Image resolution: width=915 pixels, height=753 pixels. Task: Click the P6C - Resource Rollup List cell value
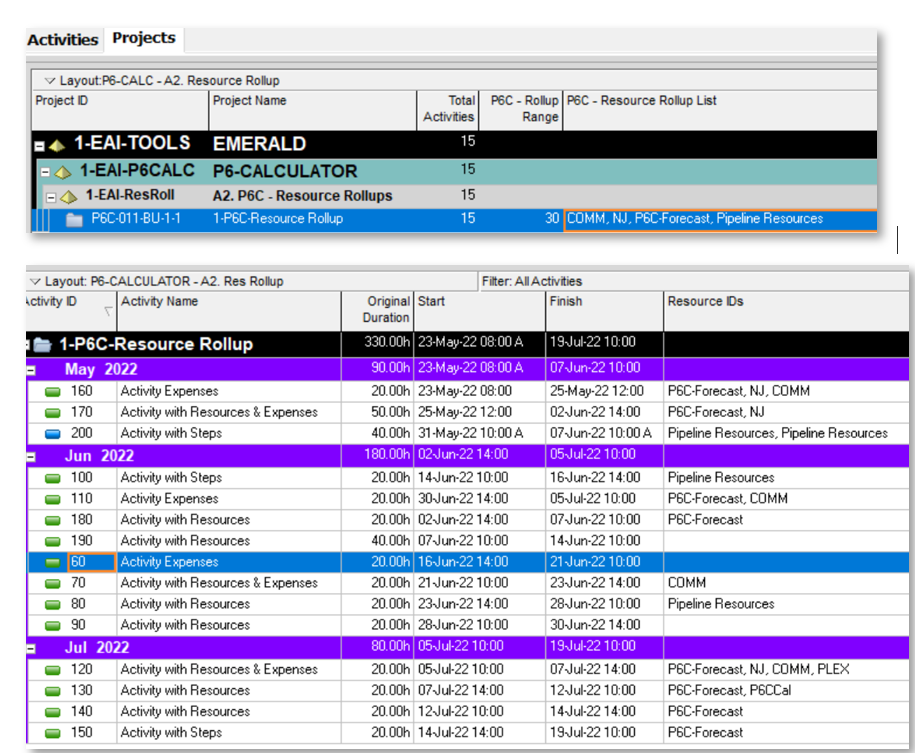point(695,219)
